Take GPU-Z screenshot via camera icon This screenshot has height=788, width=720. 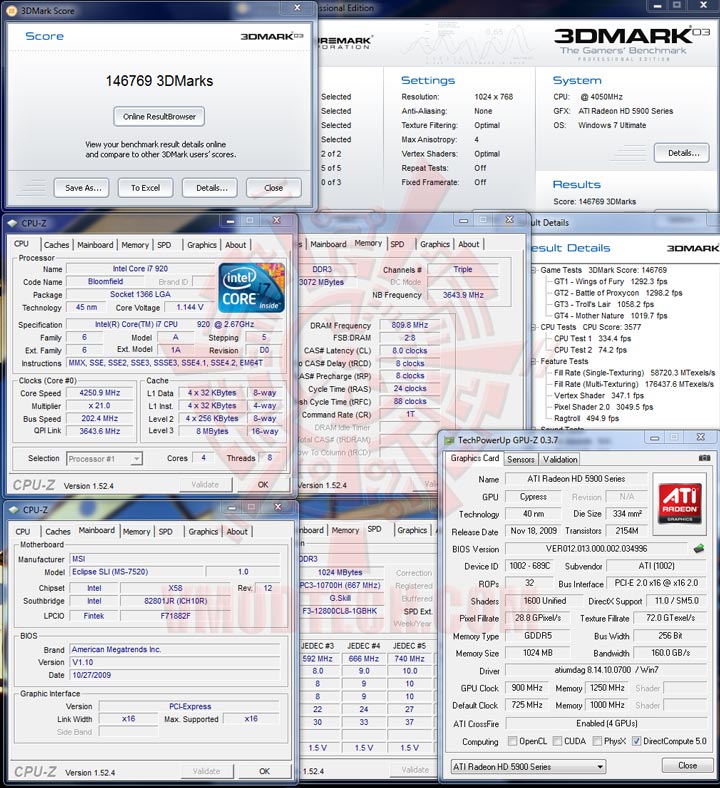point(704,458)
